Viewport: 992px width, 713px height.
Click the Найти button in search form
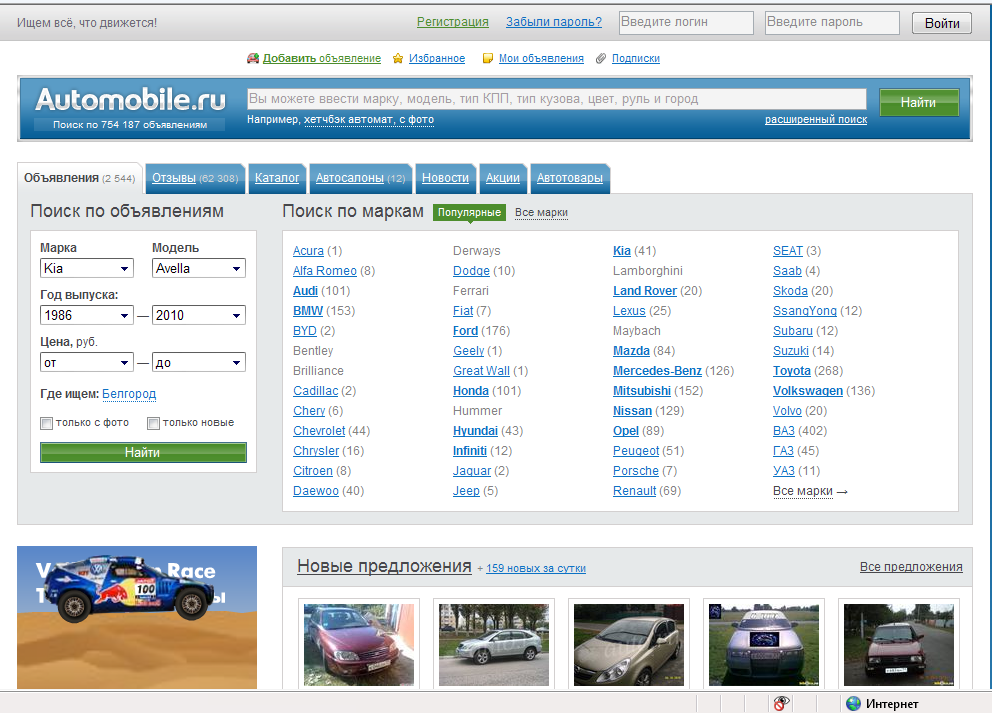click(x=144, y=452)
